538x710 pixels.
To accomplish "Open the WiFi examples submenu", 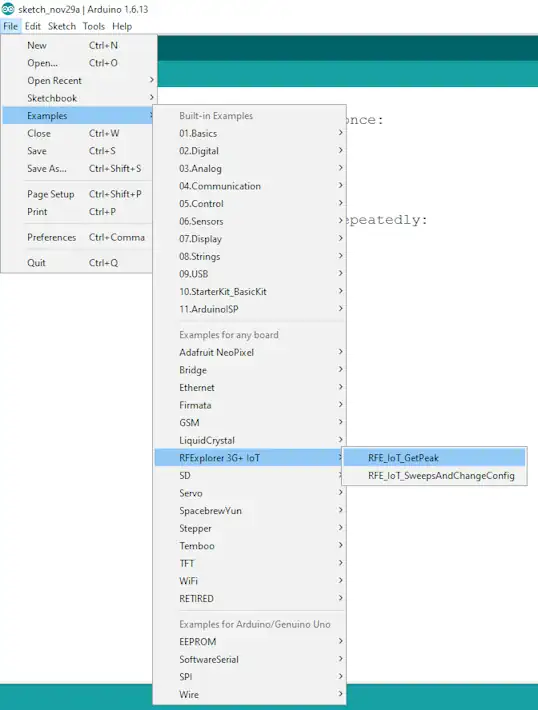I will click(250, 581).
